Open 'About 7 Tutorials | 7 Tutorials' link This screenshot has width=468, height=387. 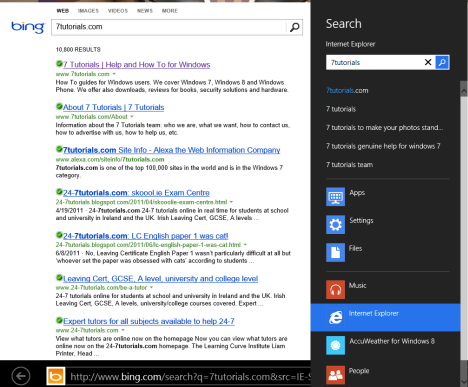(114, 107)
